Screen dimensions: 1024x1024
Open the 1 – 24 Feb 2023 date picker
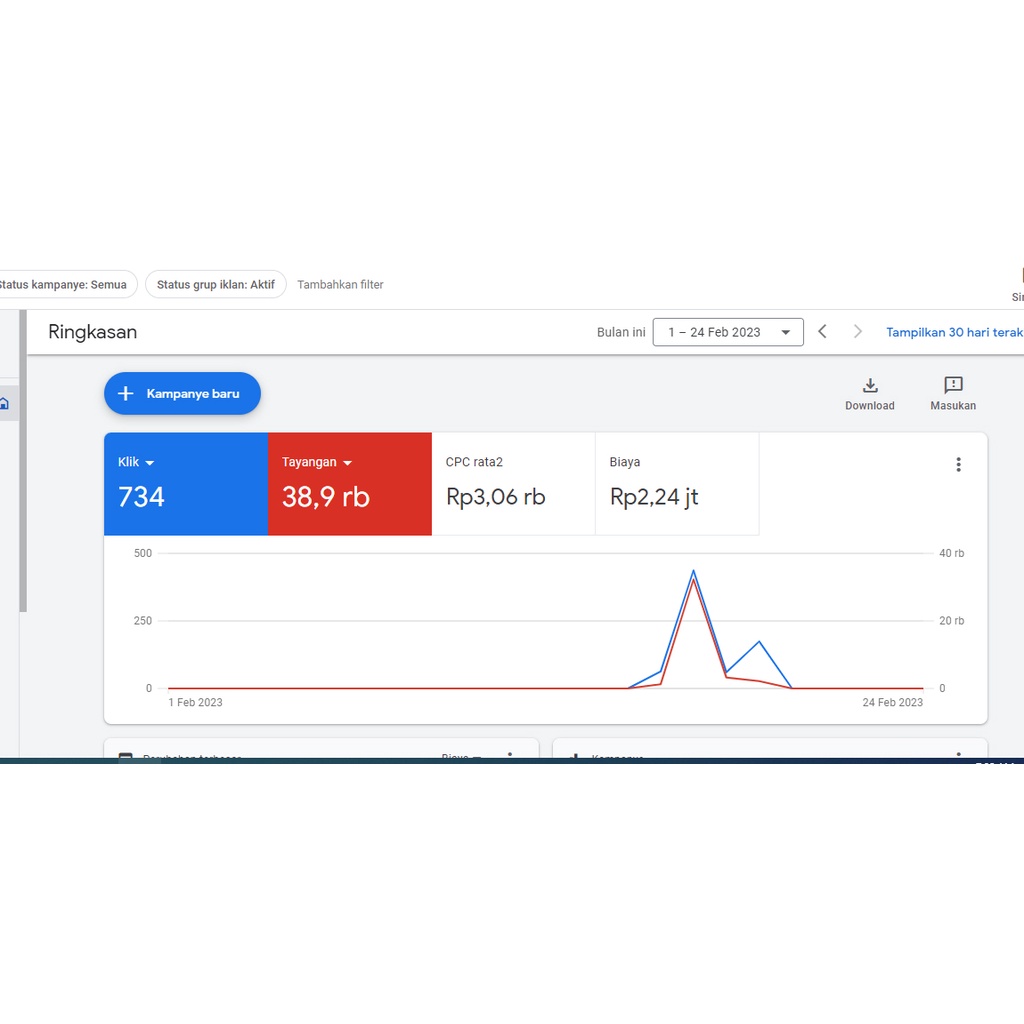tap(727, 332)
